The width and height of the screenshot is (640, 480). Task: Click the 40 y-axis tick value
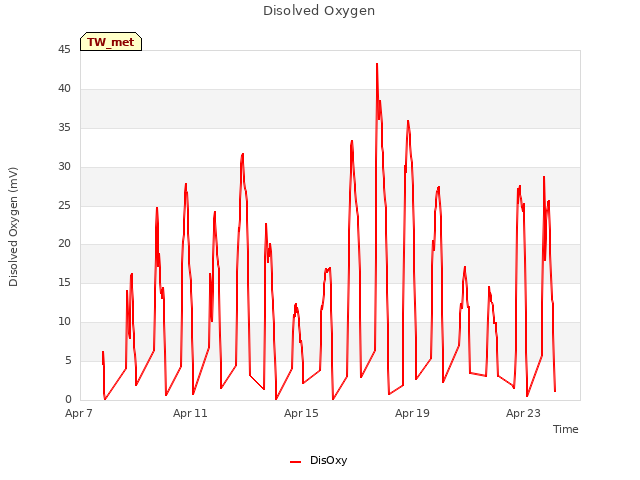tap(64, 89)
